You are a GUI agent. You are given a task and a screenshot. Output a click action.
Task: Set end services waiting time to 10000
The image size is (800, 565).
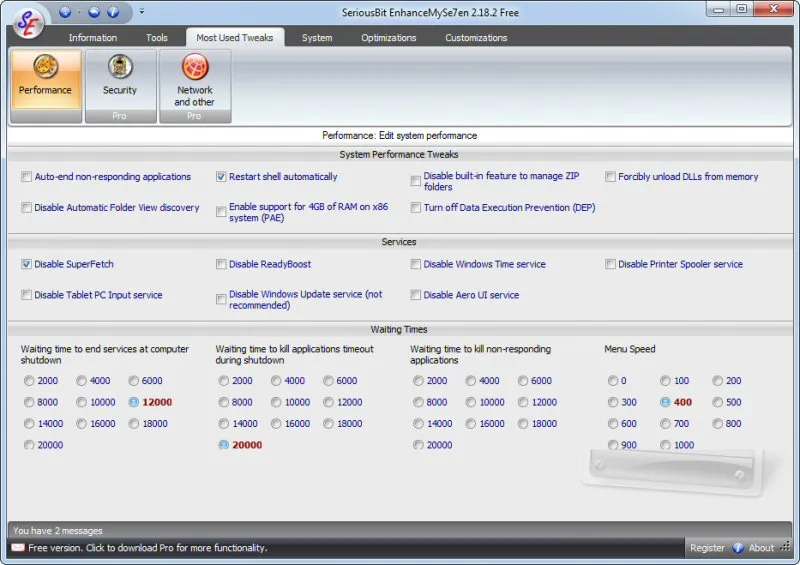coord(81,402)
